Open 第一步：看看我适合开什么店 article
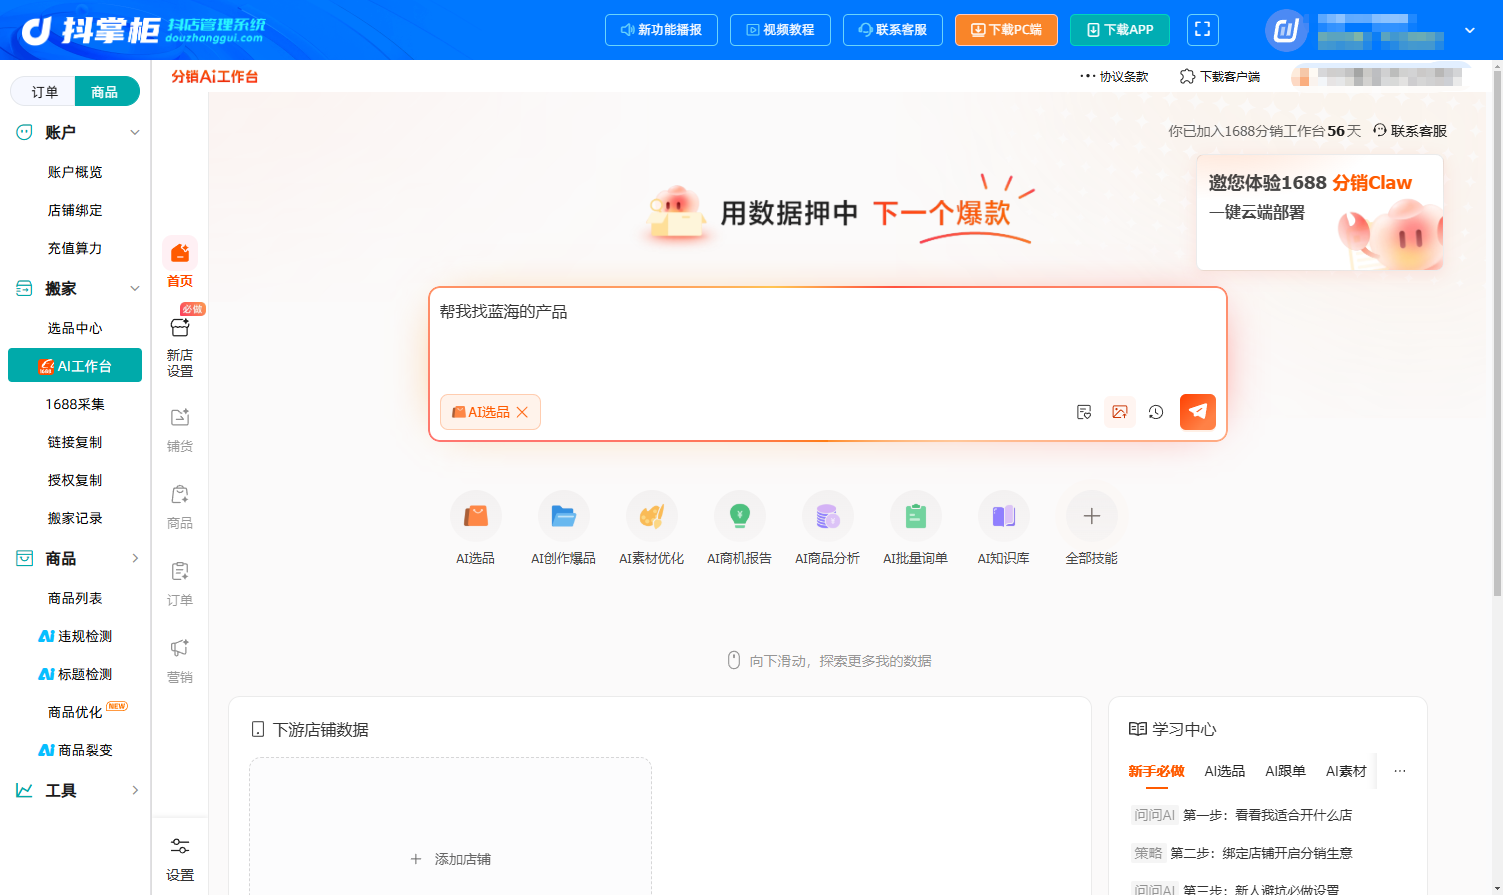The height and width of the screenshot is (895, 1503). pyautogui.click(x=1242, y=815)
